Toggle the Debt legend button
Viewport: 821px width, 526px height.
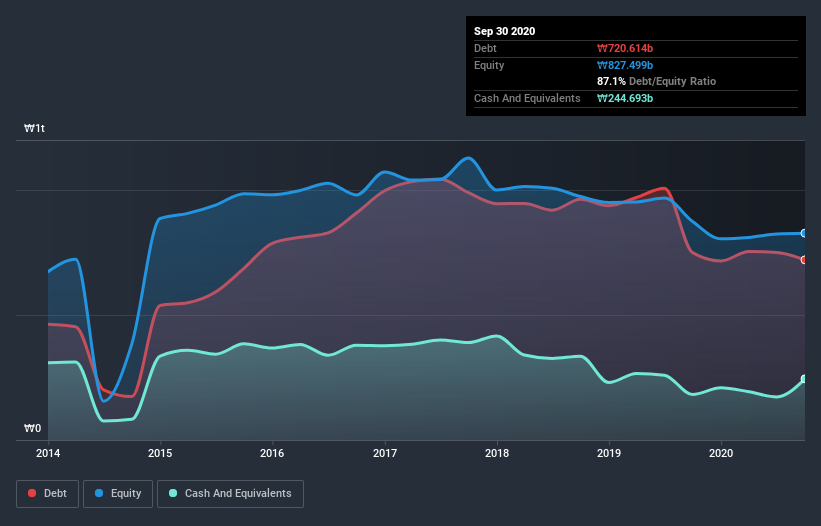pyautogui.click(x=47, y=494)
